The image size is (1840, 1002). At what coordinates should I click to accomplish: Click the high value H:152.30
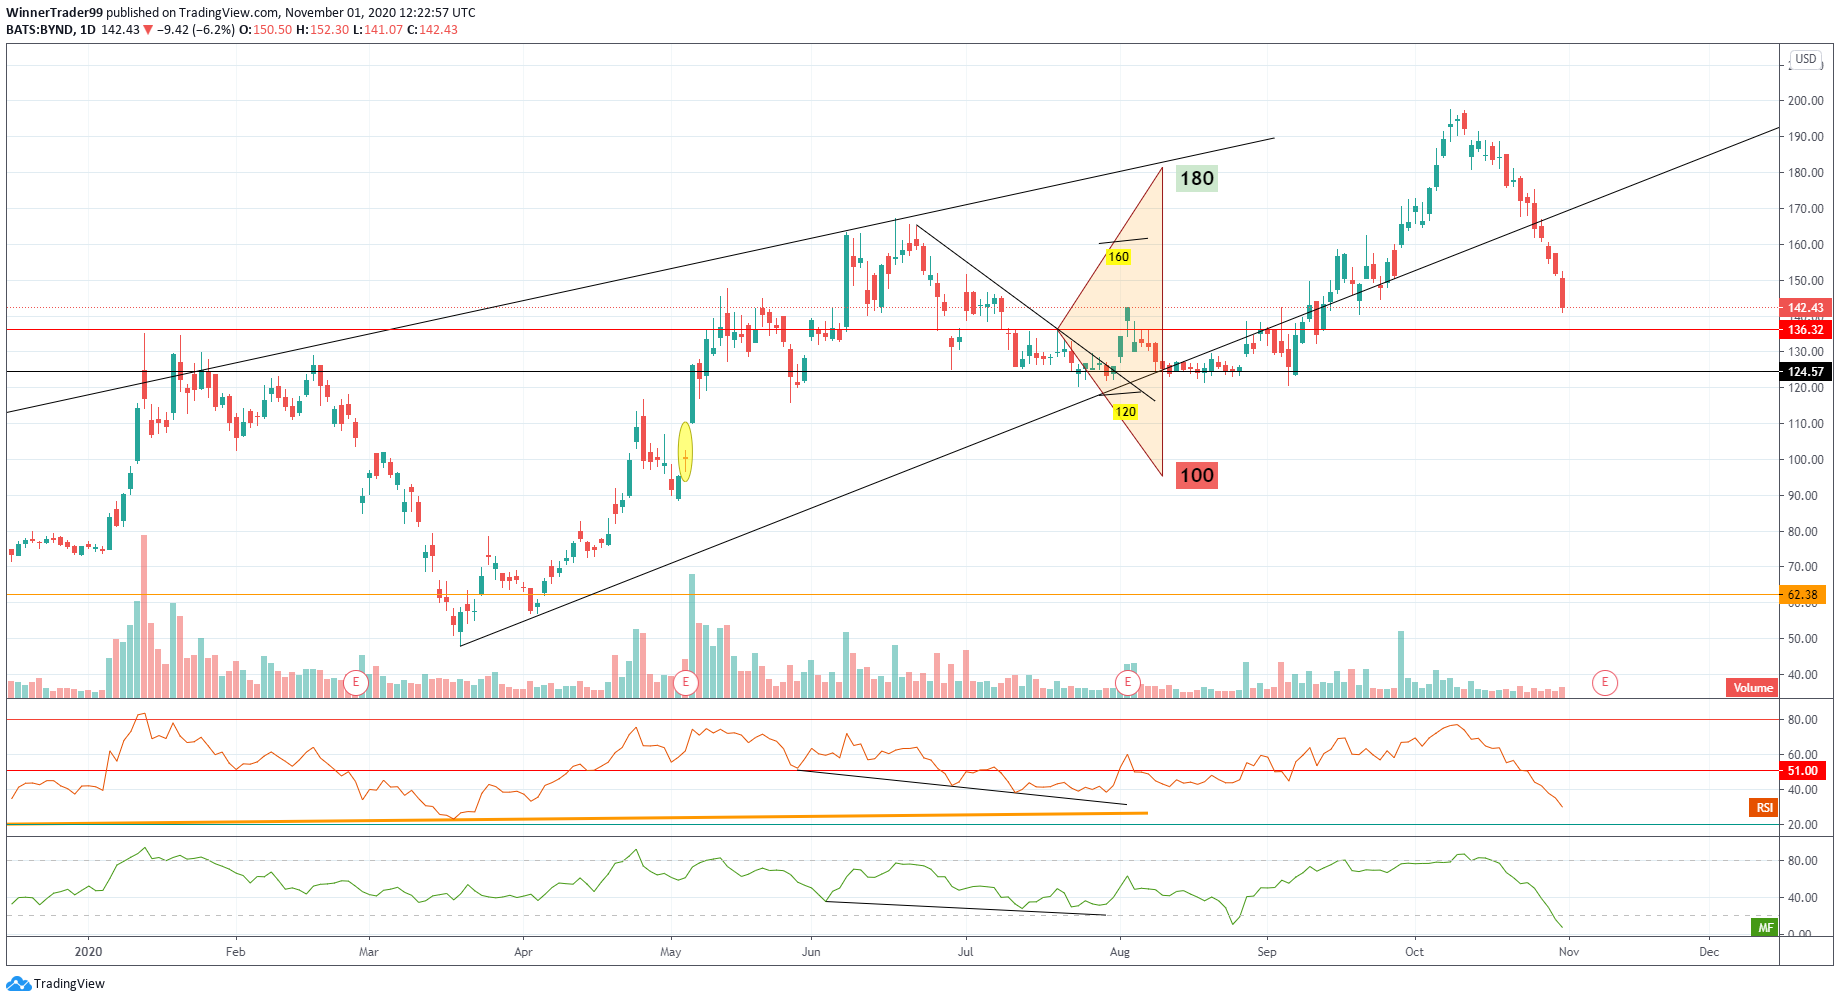coord(322,30)
